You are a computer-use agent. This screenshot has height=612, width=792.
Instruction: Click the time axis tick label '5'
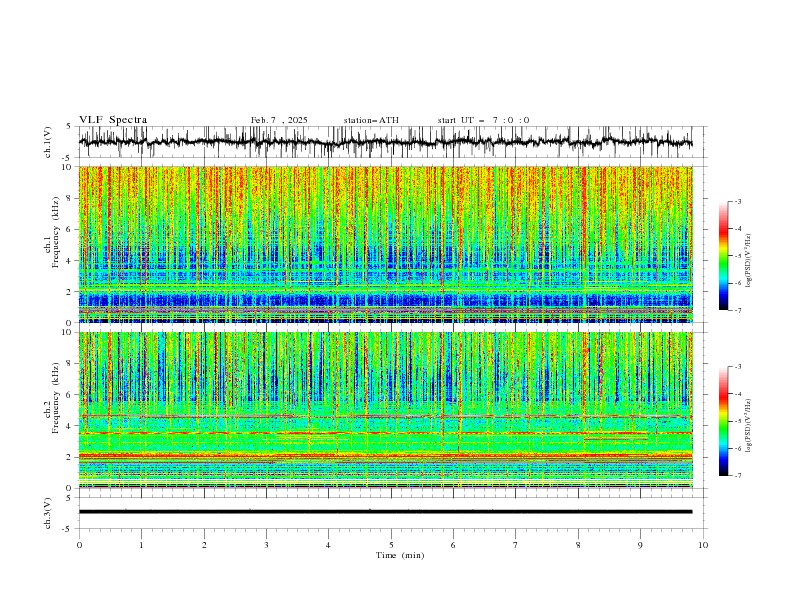point(391,545)
